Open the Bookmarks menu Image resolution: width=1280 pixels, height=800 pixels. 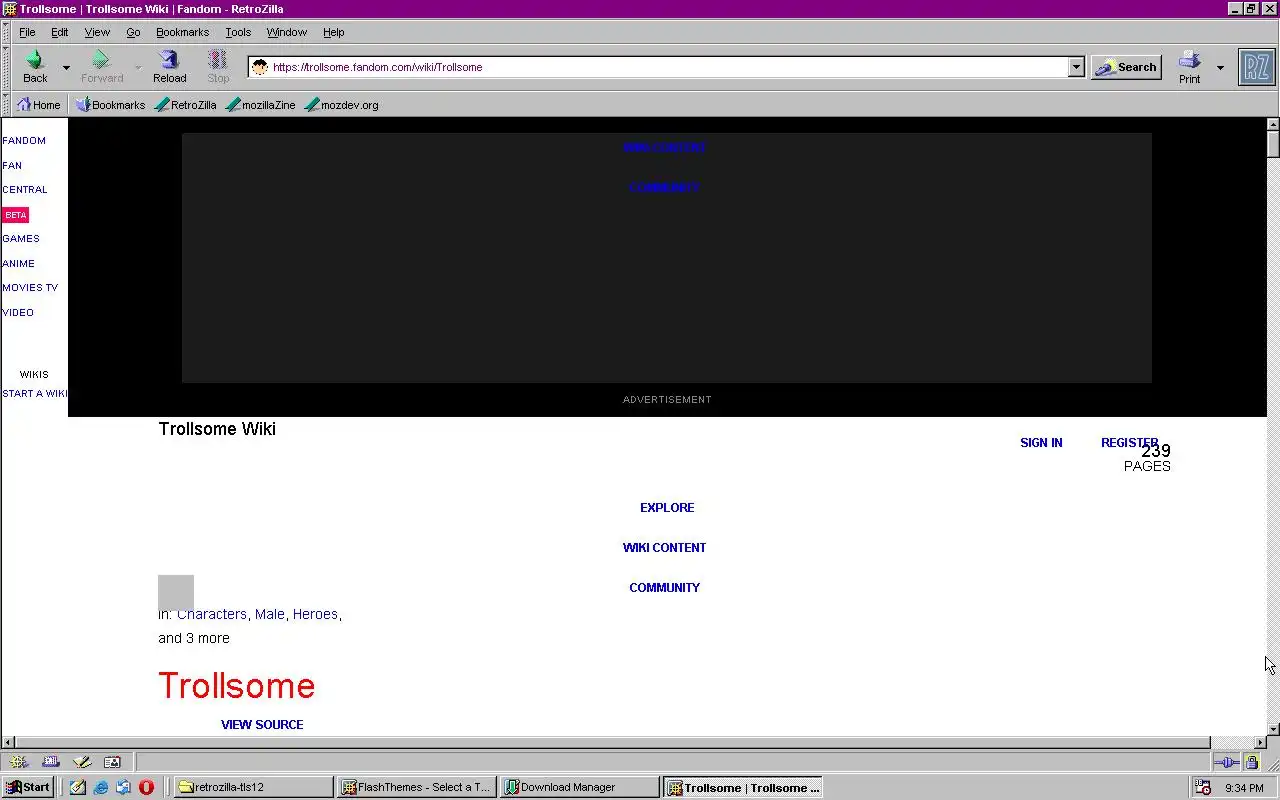click(182, 32)
